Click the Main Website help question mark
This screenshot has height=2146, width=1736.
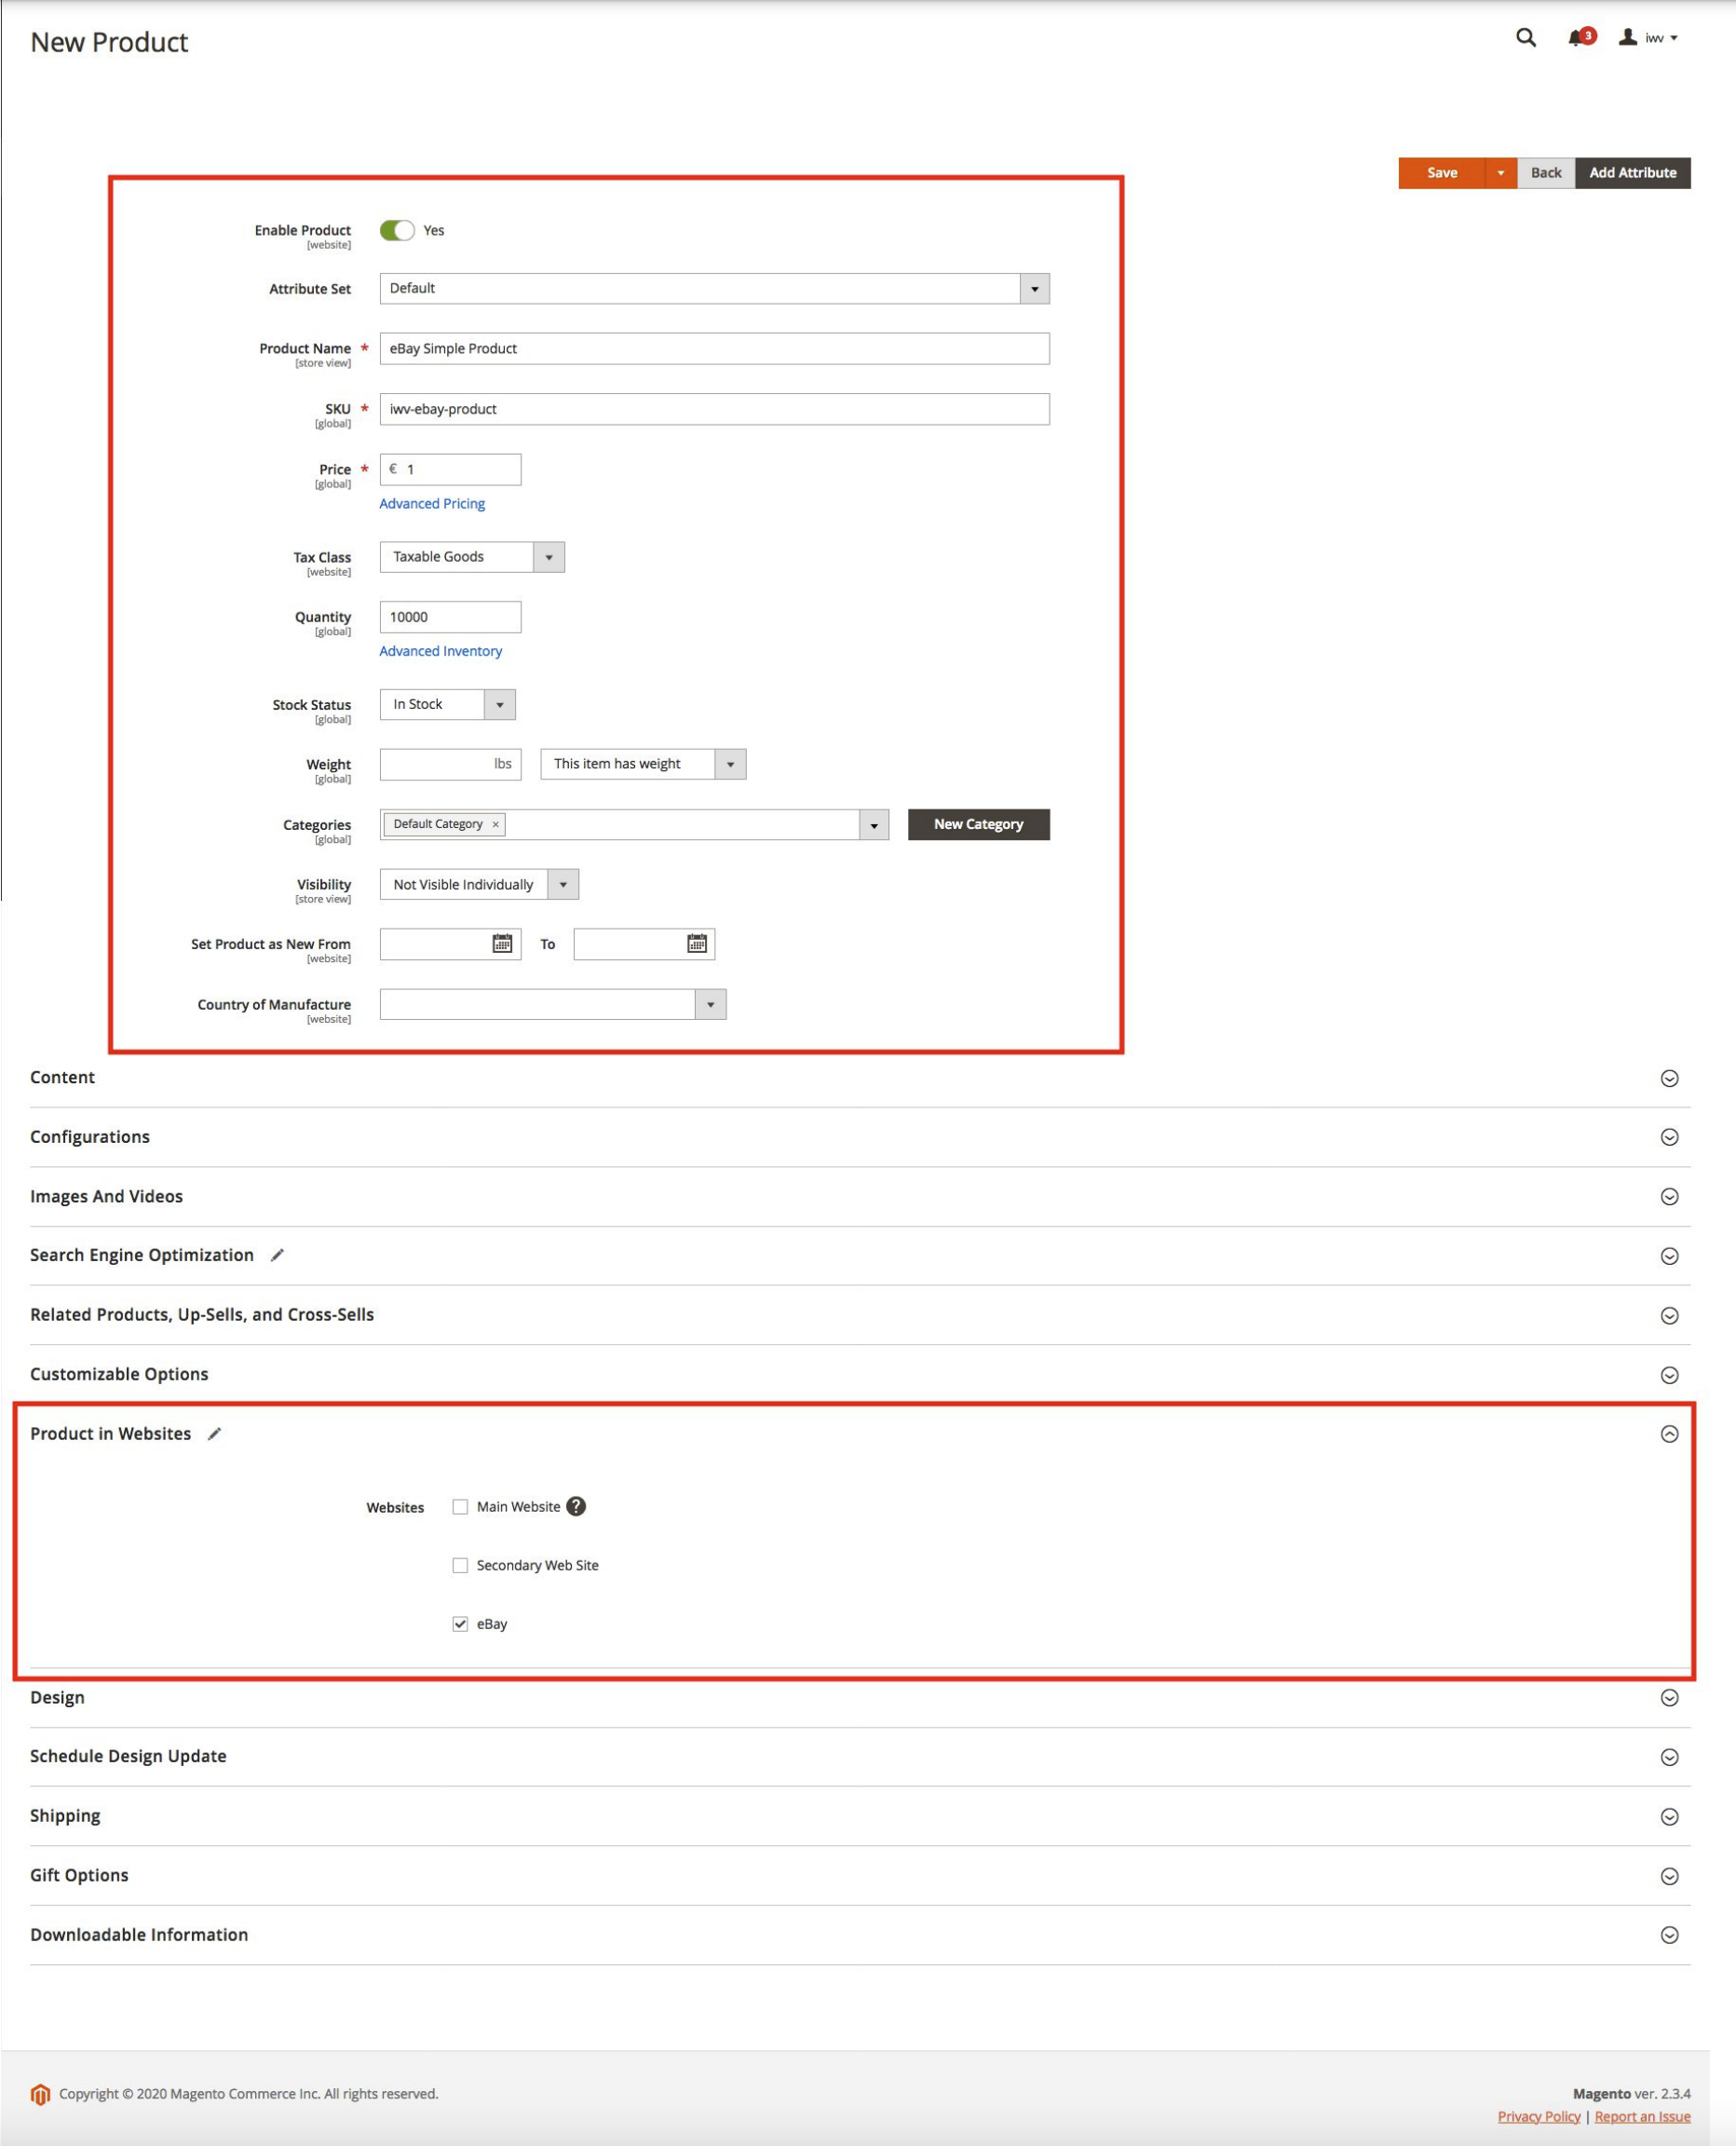pyautogui.click(x=576, y=1507)
